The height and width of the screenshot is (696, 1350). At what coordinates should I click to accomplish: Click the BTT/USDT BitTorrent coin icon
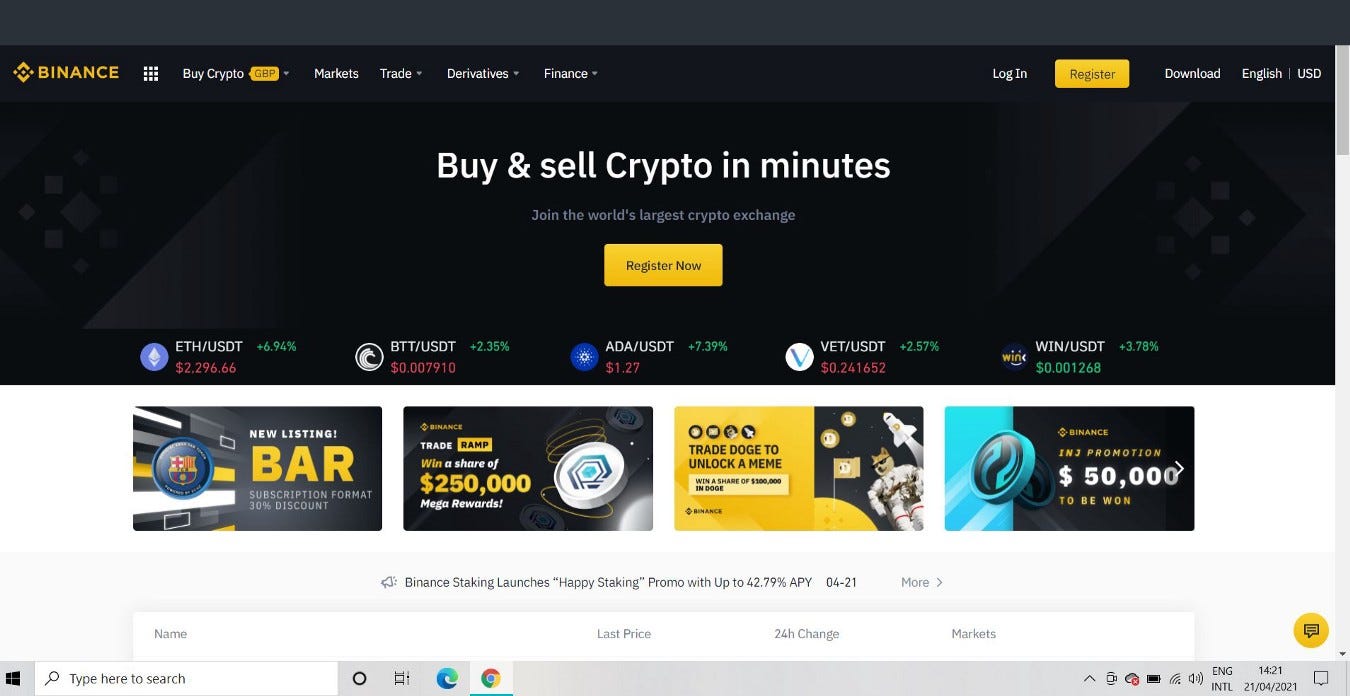coord(369,357)
